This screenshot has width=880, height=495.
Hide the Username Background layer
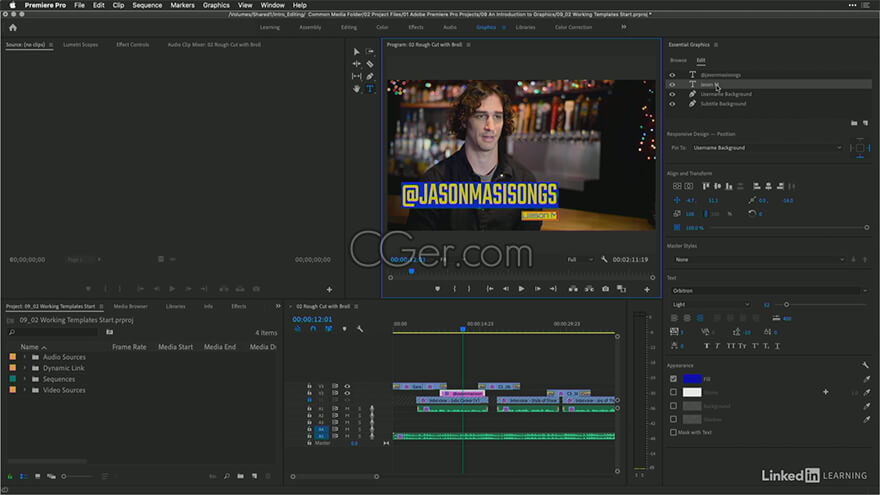click(672, 94)
